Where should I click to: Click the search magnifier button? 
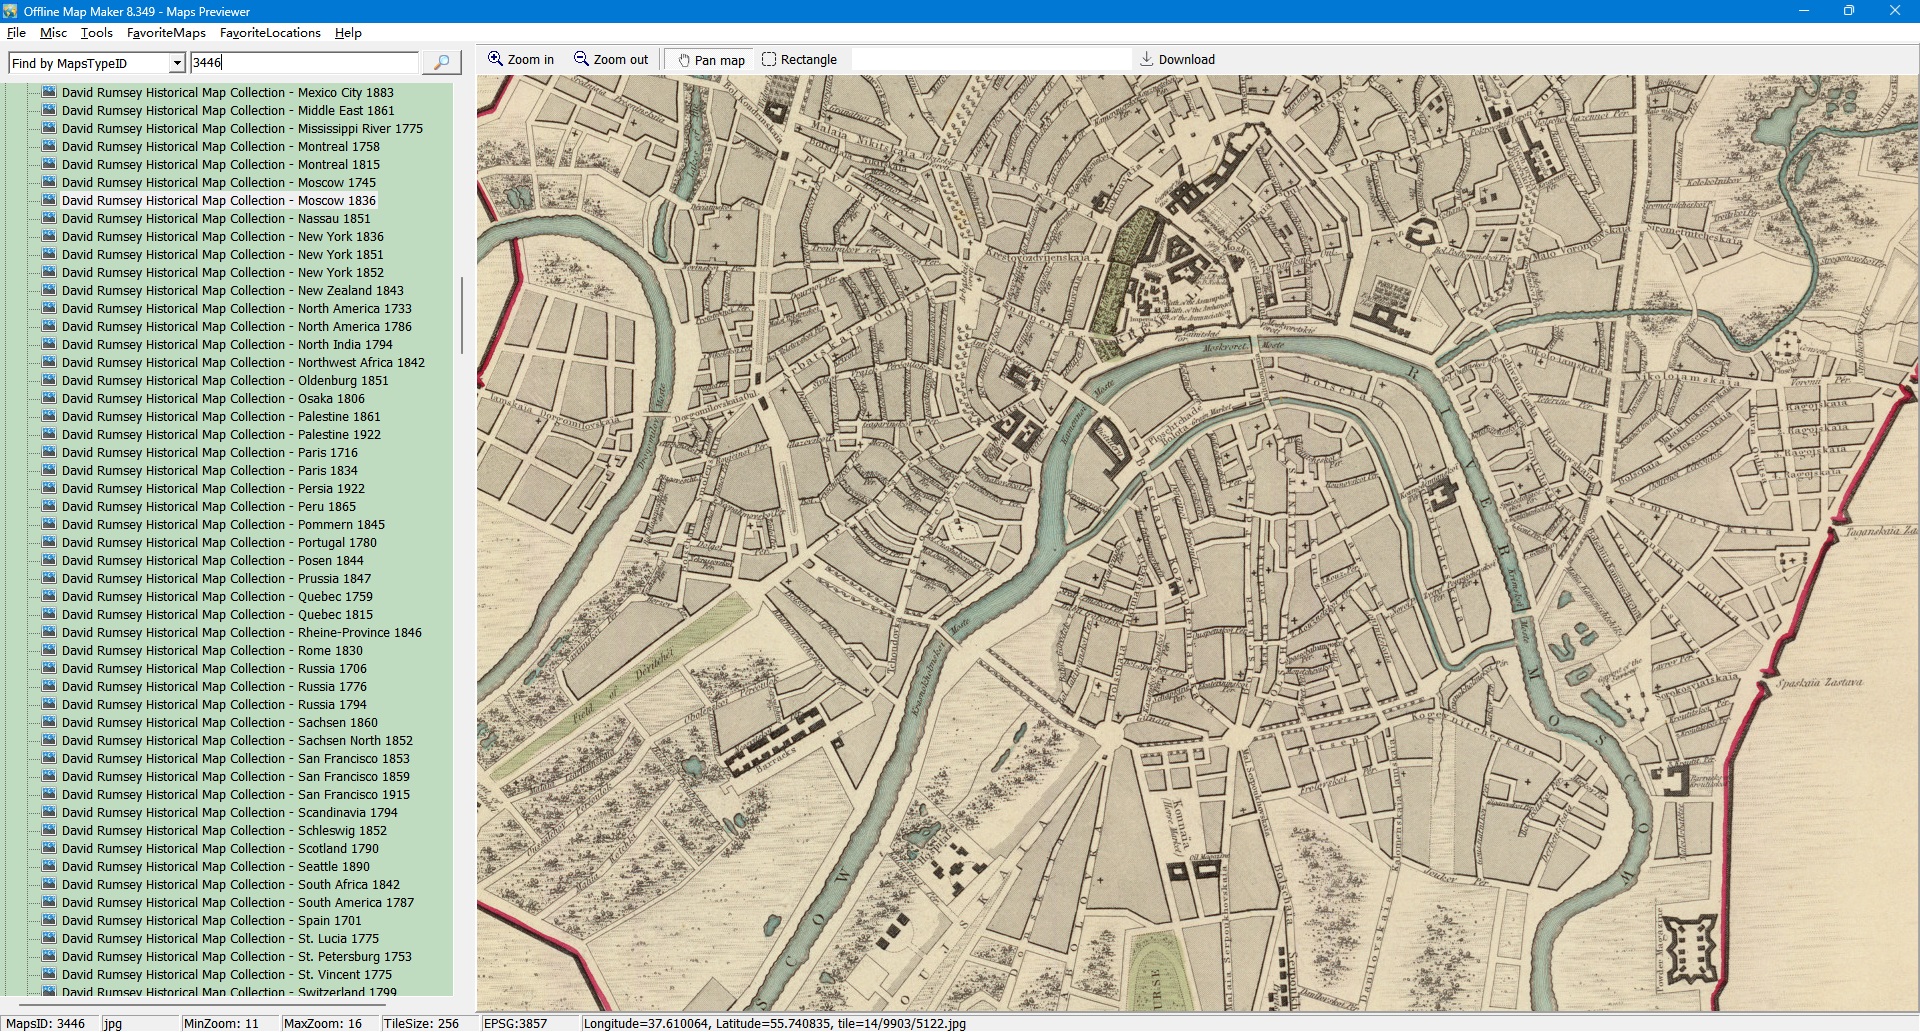[x=441, y=63]
